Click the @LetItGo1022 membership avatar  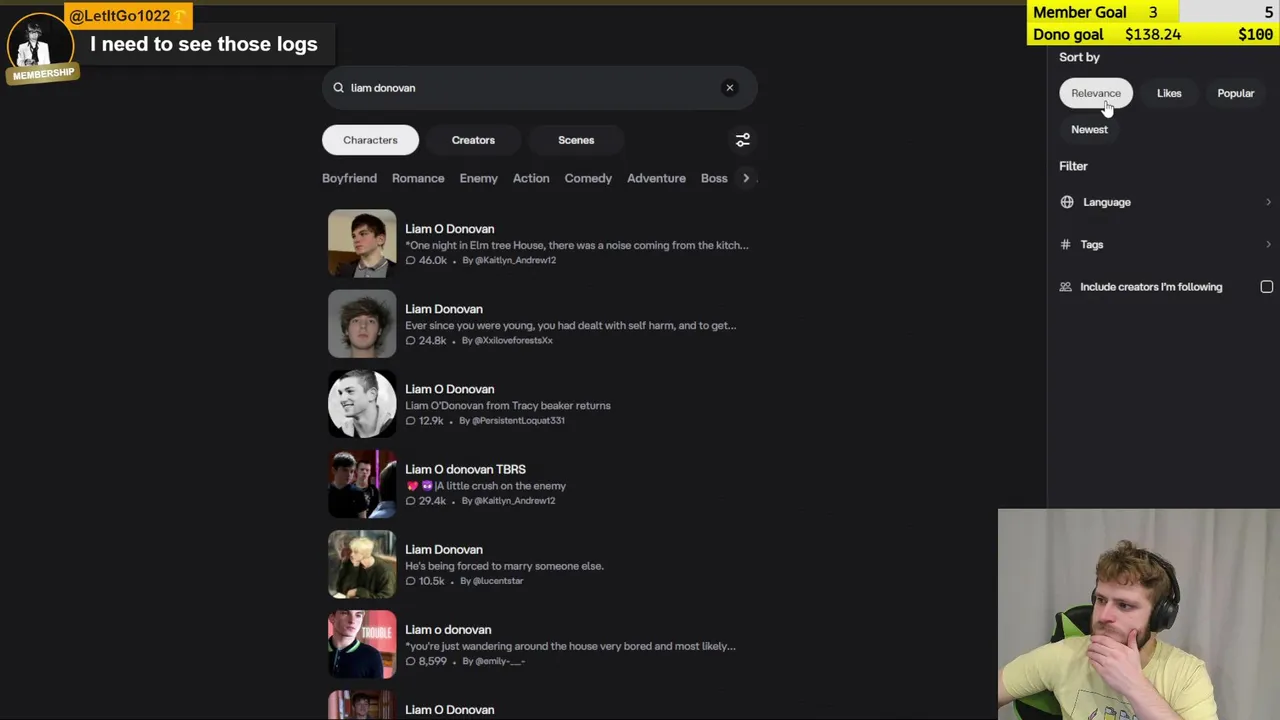(x=39, y=46)
